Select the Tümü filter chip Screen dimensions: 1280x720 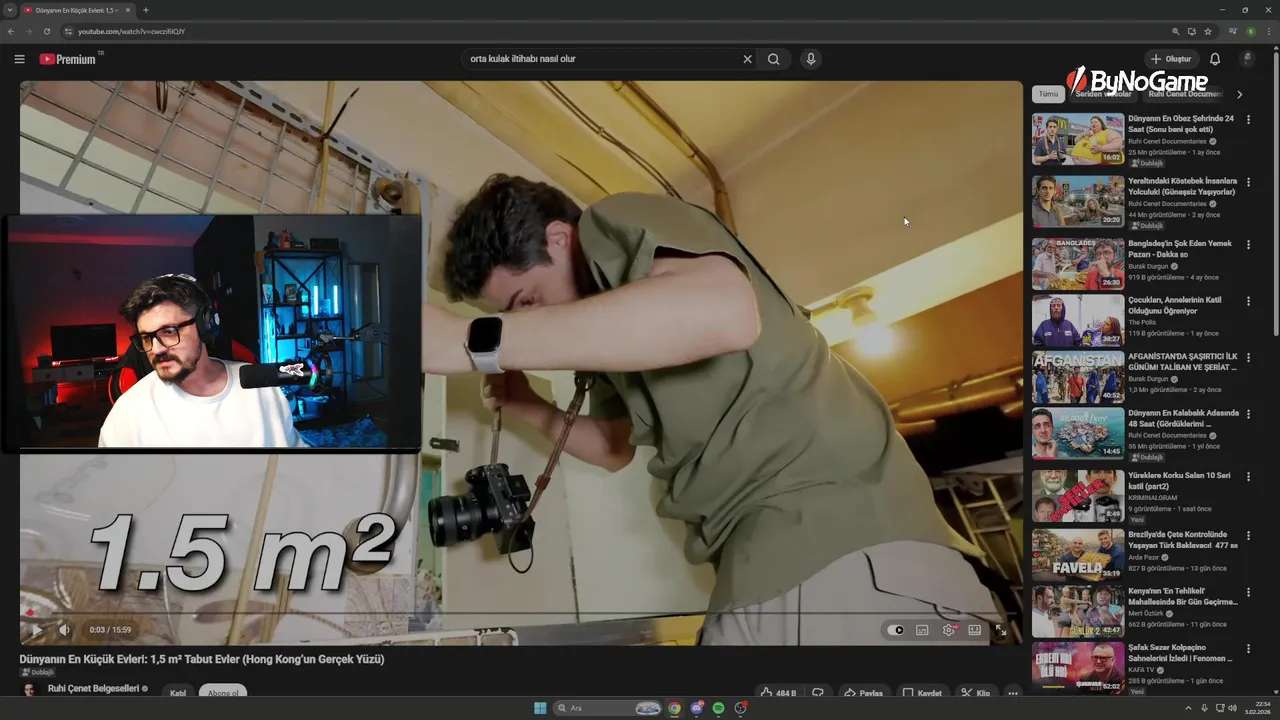pyautogui.click(x=1048, y=94)
